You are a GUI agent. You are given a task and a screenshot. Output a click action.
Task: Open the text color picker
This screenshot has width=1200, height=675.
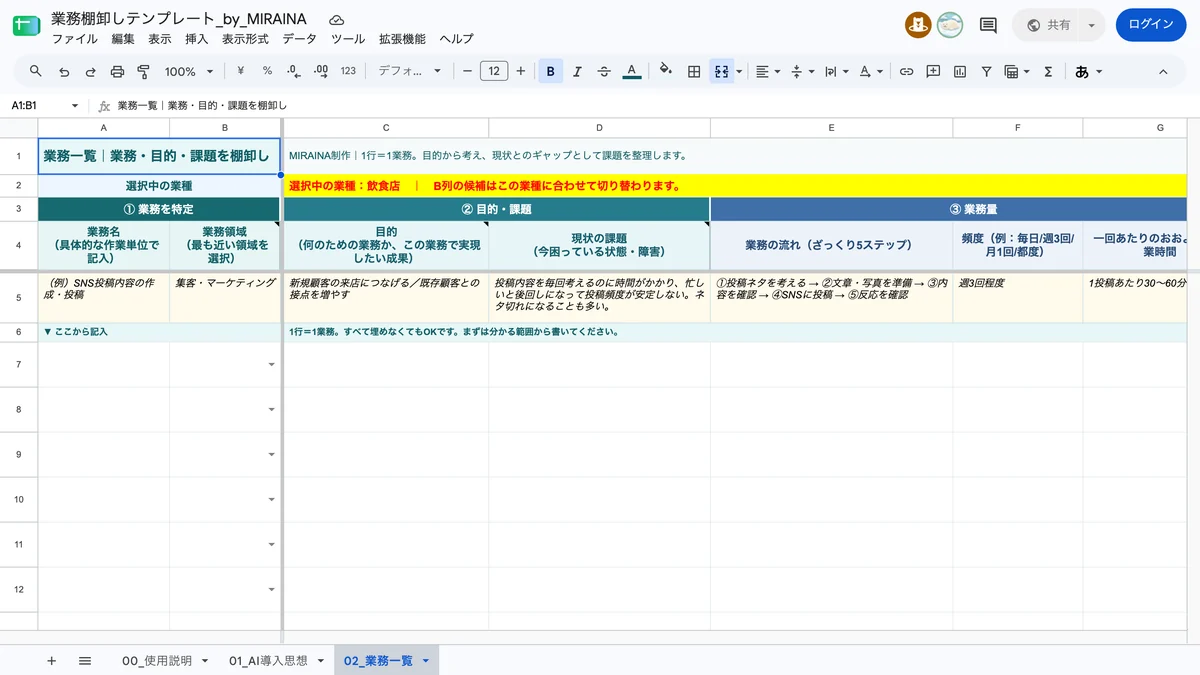tap(631, 71)
